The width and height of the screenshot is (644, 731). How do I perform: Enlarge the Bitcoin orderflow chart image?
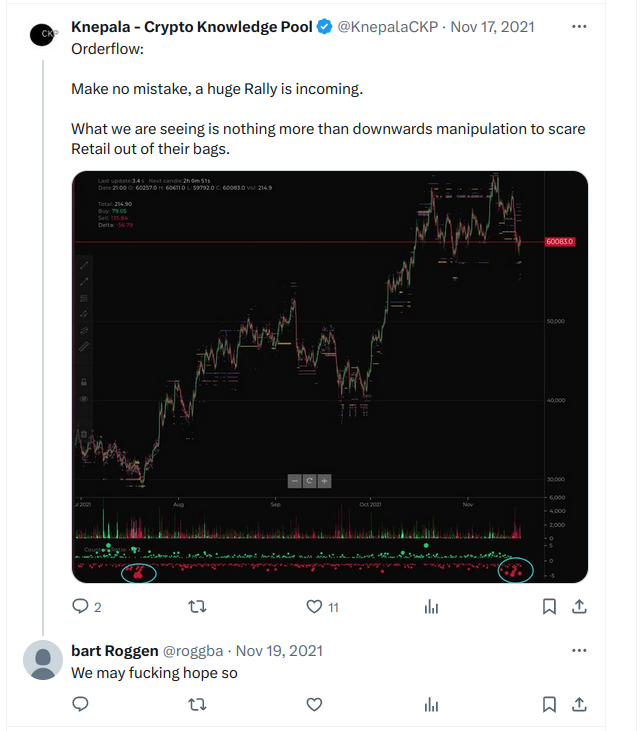pyautogui.click(x=330, y=377)
